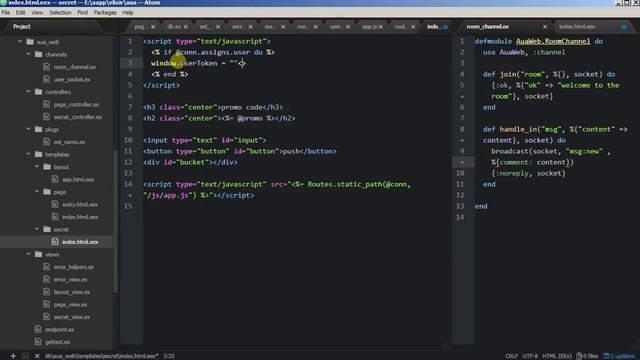Click the room_channel.ex file icon in tree
This screenshot has width=640, height=360.
(47, 67)
